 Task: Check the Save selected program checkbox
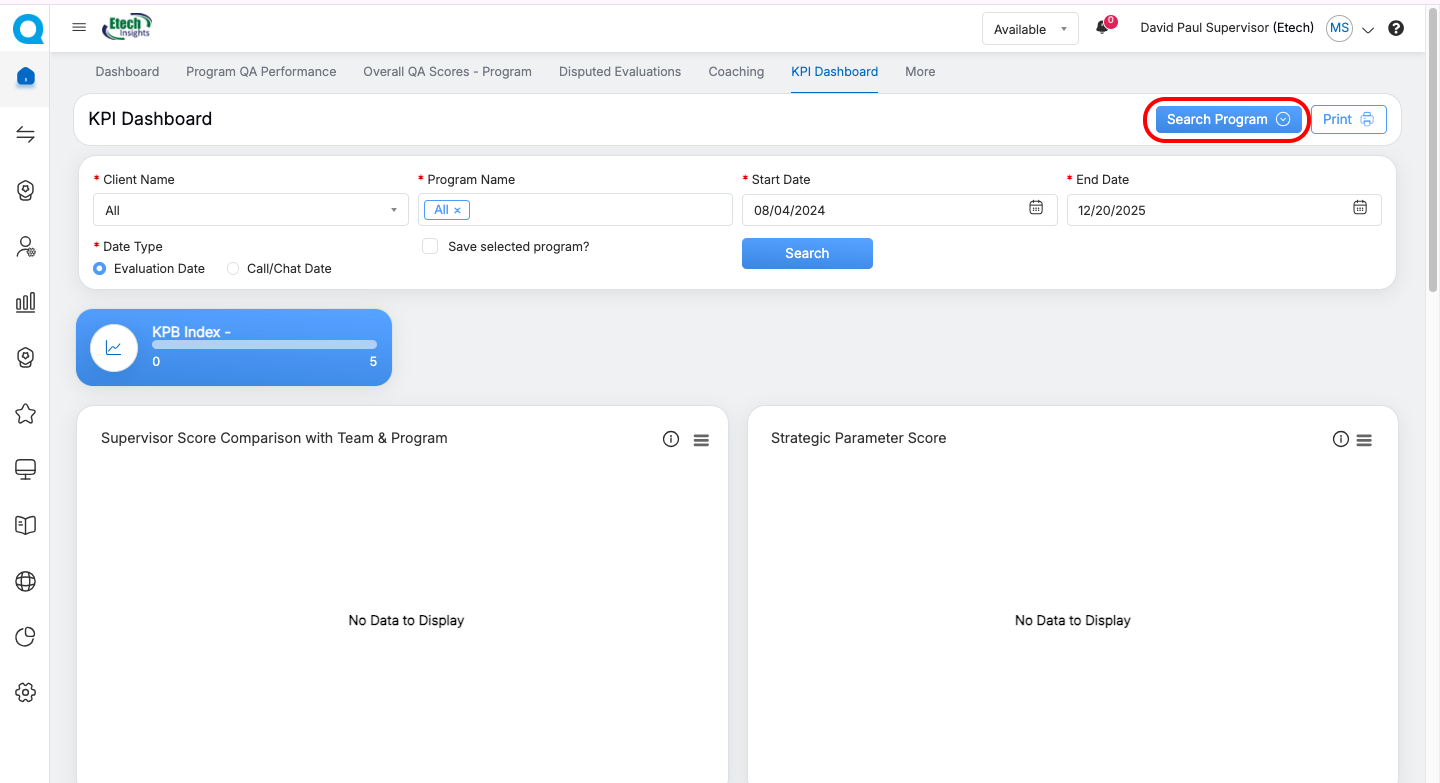click(x=430, y=246)
